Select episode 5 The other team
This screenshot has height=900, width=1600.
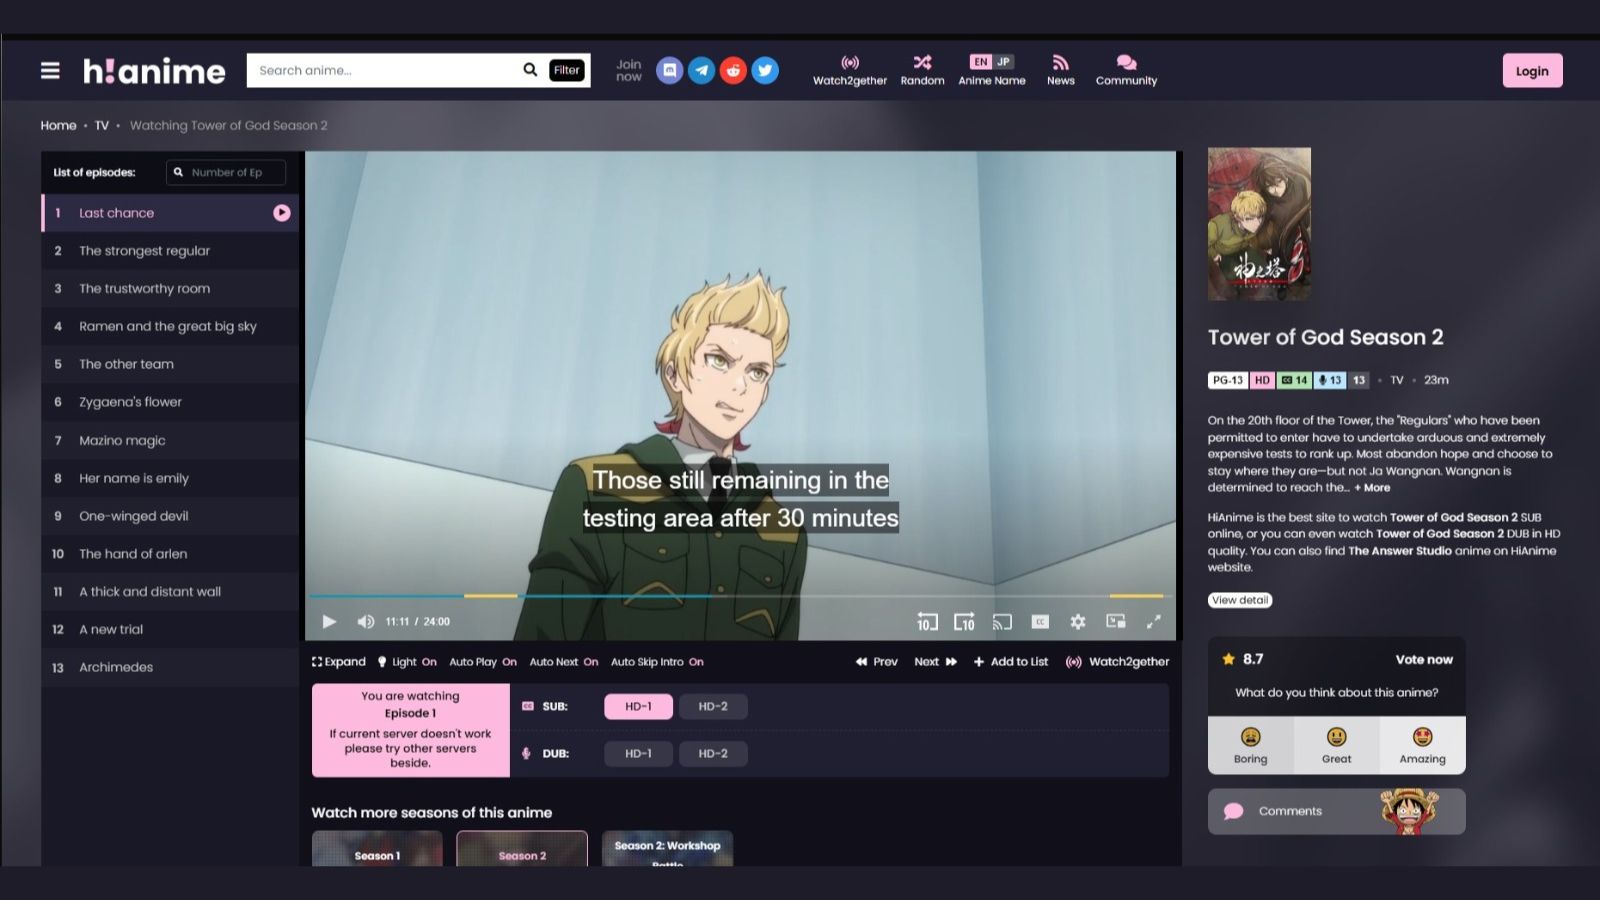point(126,364)
